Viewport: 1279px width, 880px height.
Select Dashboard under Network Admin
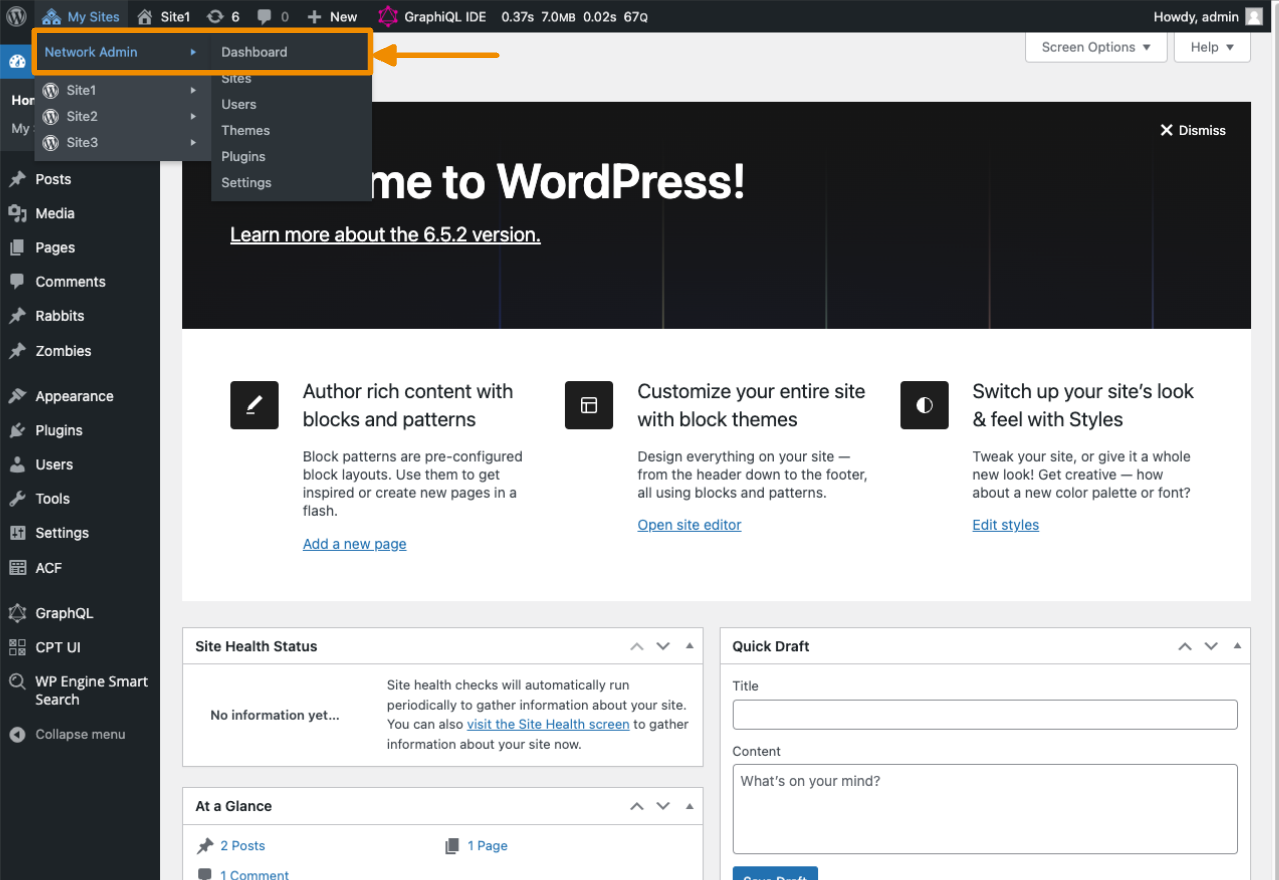click(x=253, y=51)
